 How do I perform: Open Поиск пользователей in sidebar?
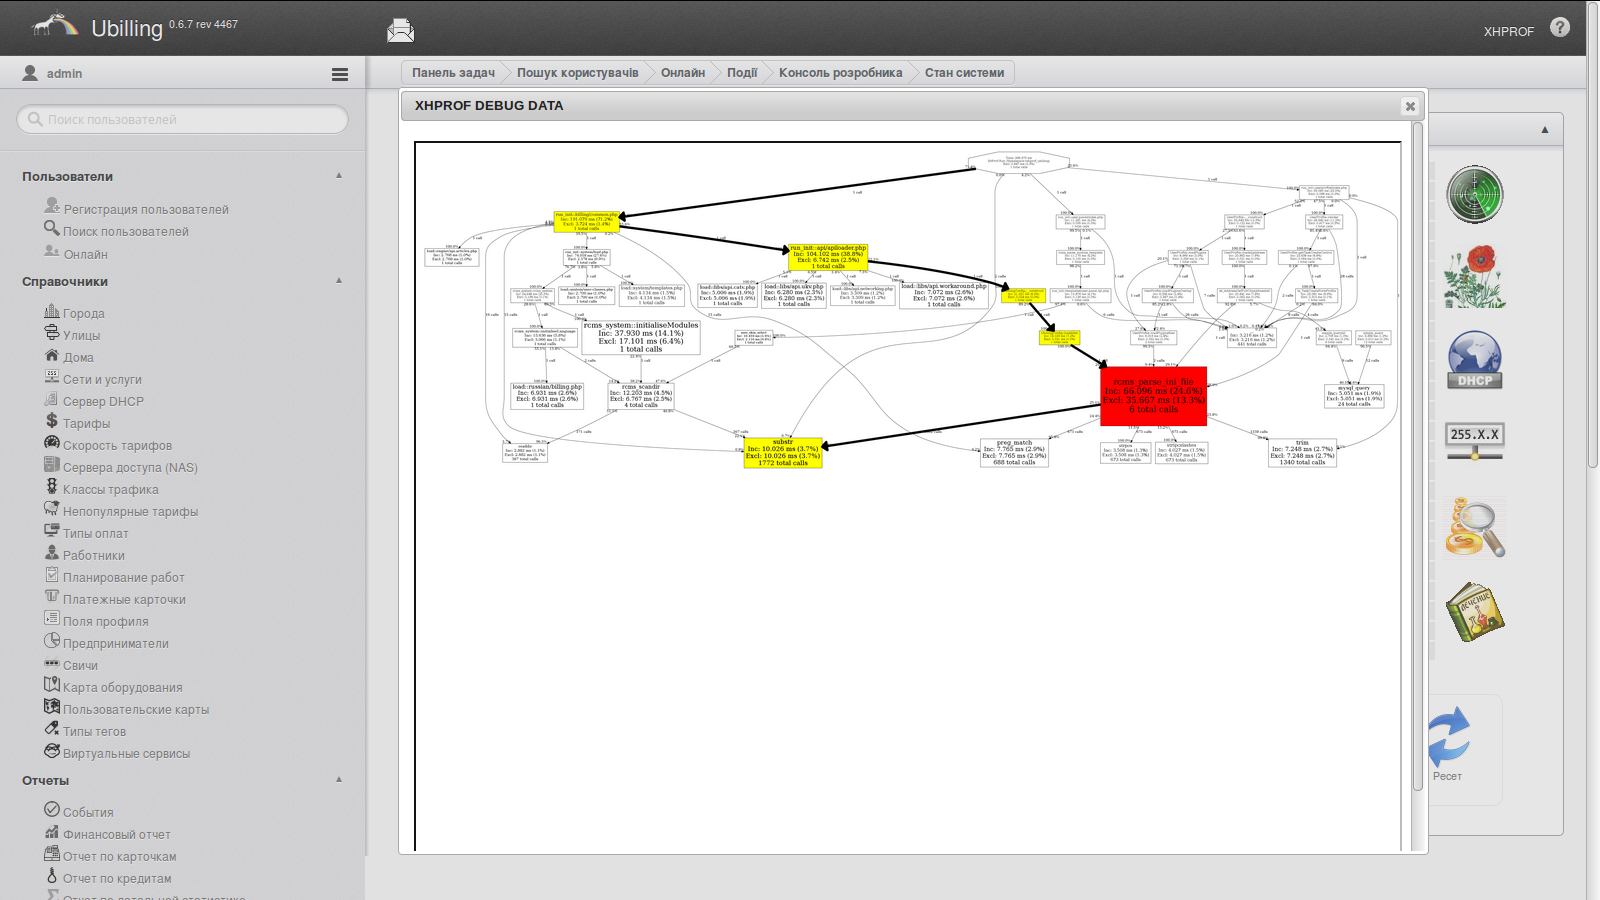pos(126,231)
